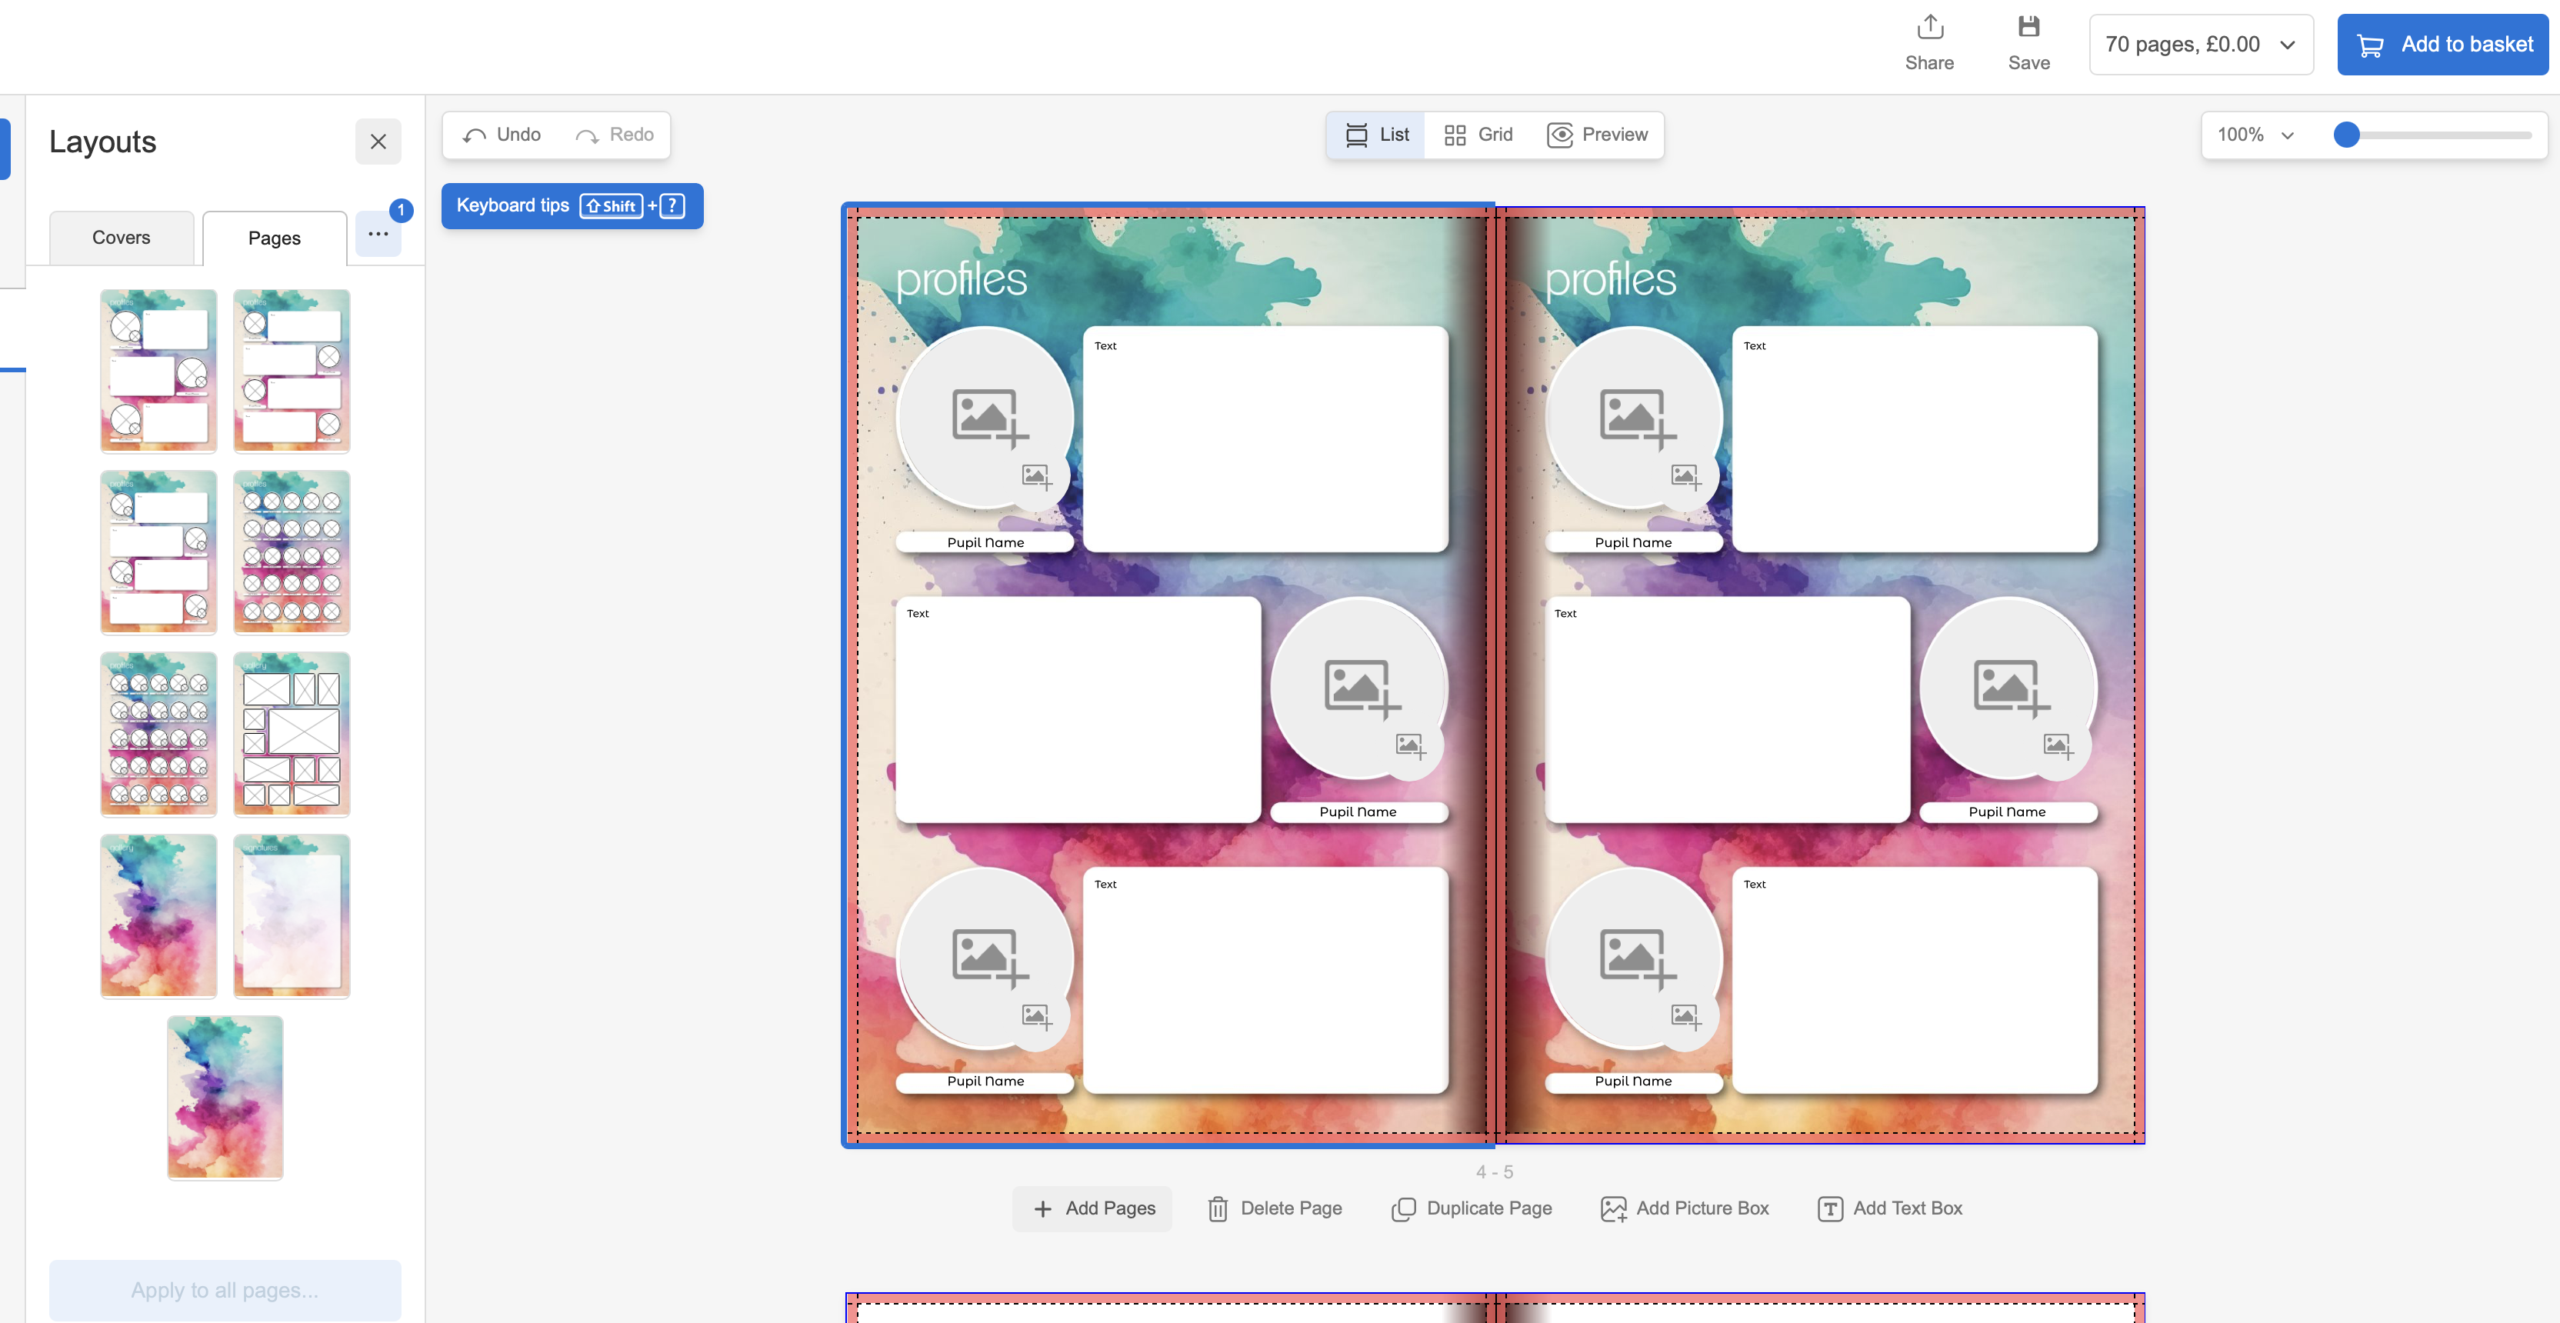Click the Add Pages button
Viewport: 2560px width, 1323px height.
[x=1093, y=1209]
